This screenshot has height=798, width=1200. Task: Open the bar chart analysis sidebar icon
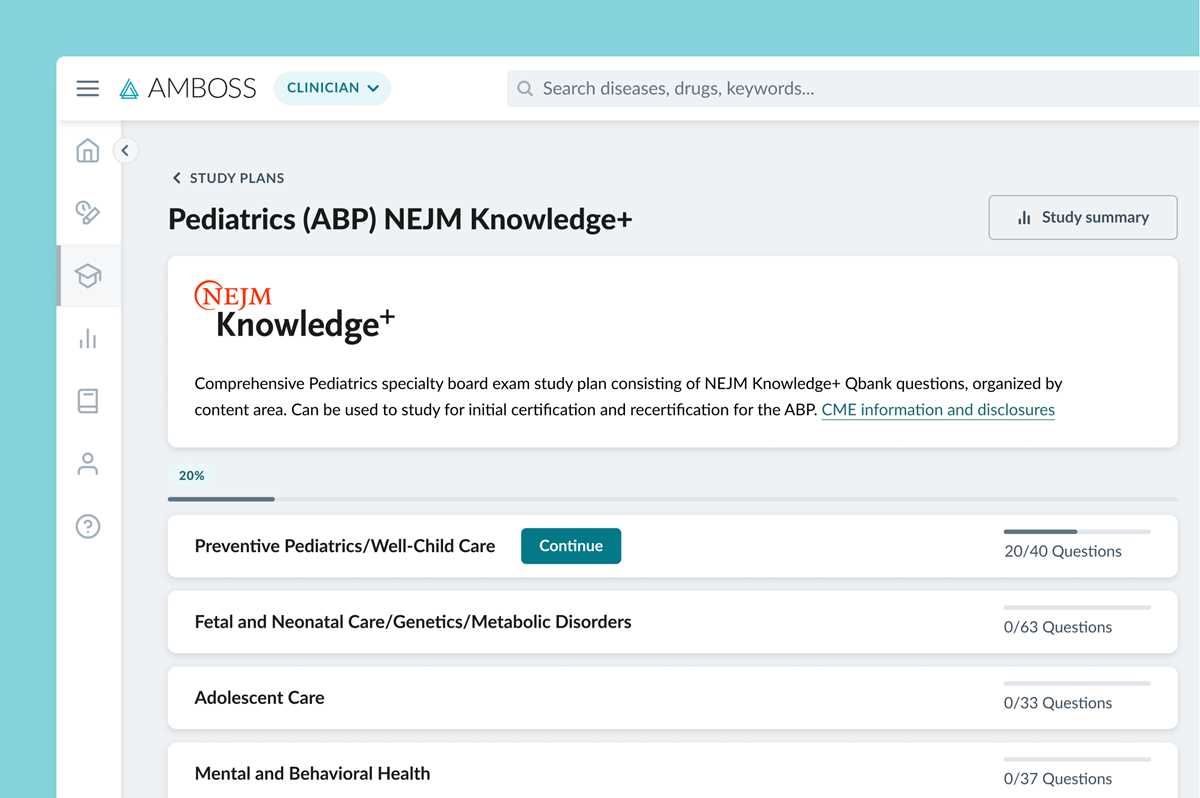pos(88,338)
